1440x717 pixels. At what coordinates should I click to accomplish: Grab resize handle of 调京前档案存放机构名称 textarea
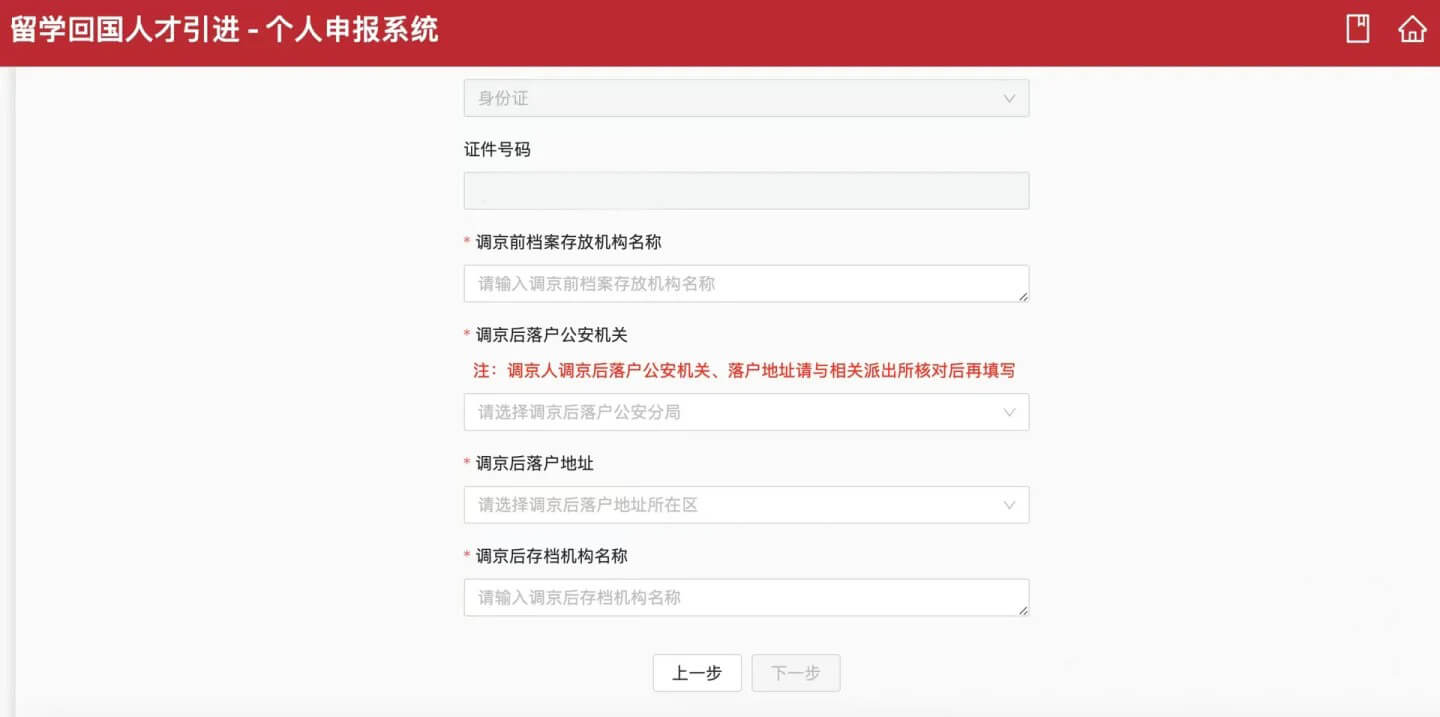[1023, 296]
